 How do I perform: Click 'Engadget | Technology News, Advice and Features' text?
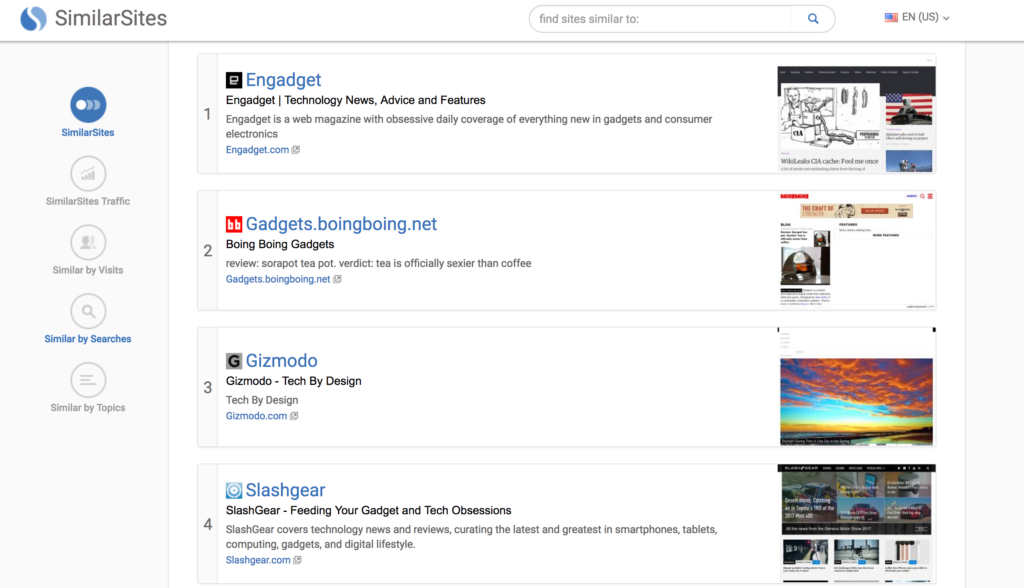356,100
